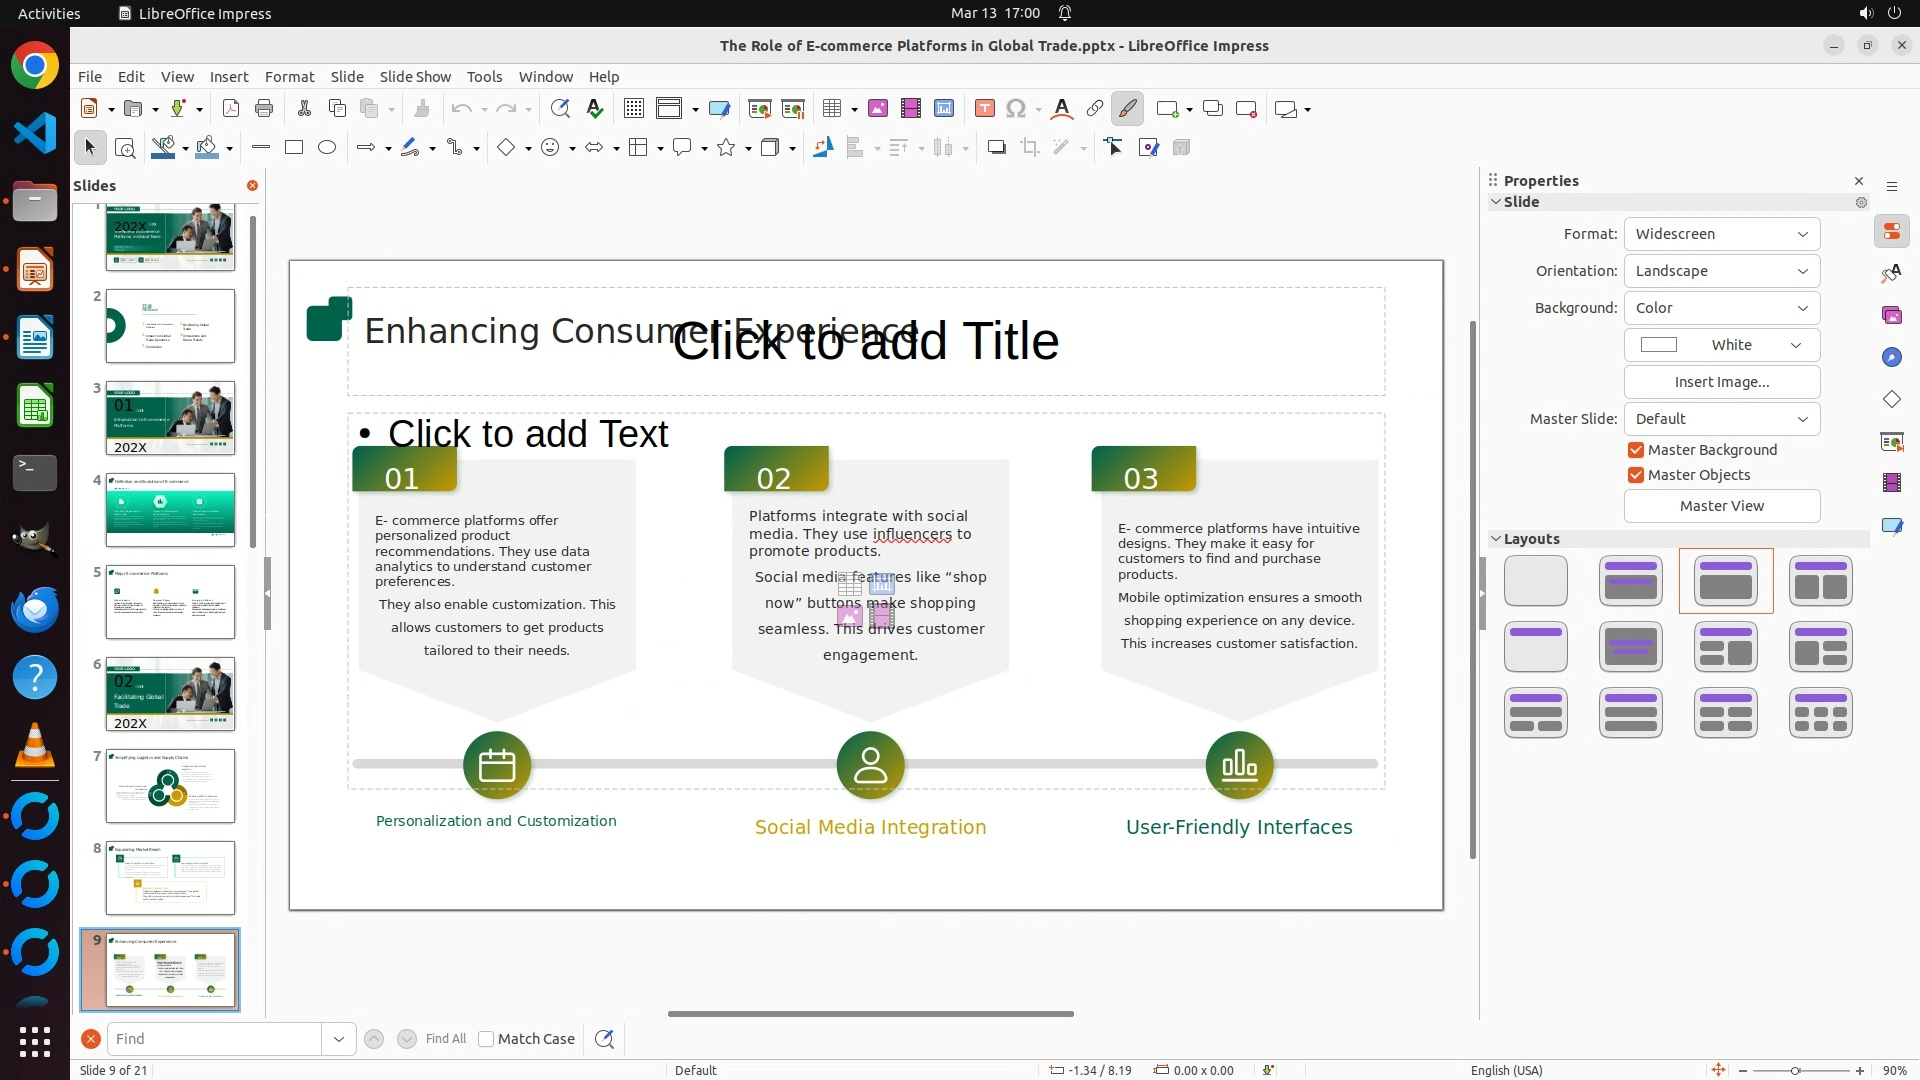1920x1080 pixels.
Task: Collapse the Layouts section expander
Action: [1497, 539]
